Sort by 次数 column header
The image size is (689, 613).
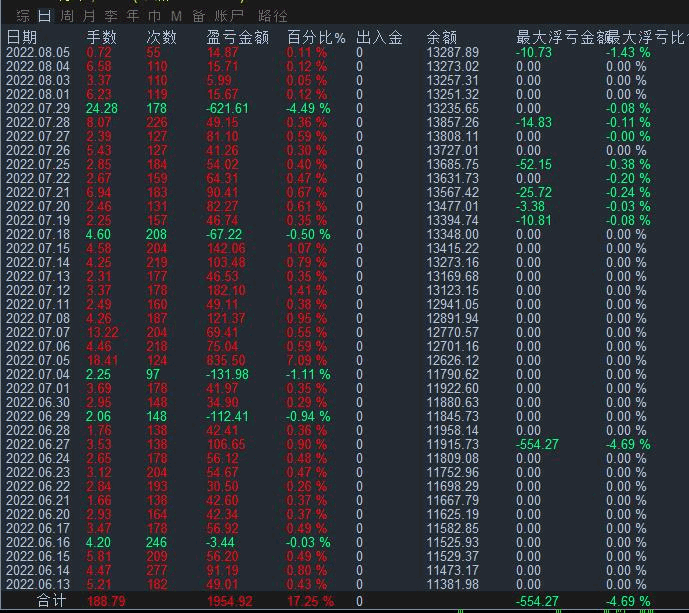coord(161,38)
